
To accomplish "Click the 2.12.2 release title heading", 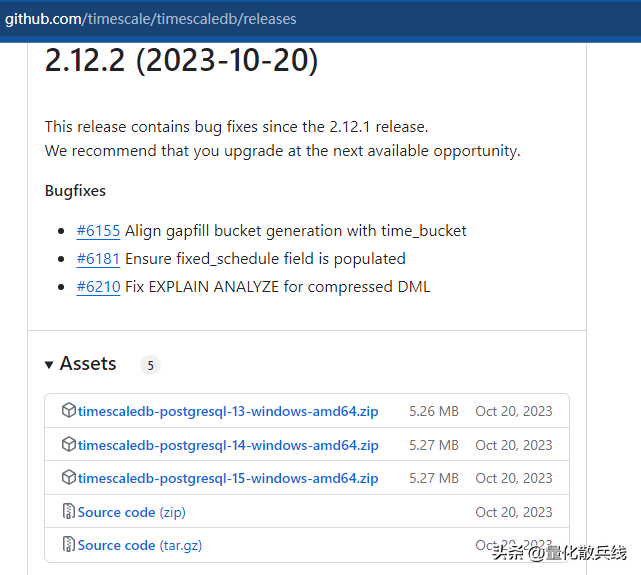I will click(x=181, y=60).
